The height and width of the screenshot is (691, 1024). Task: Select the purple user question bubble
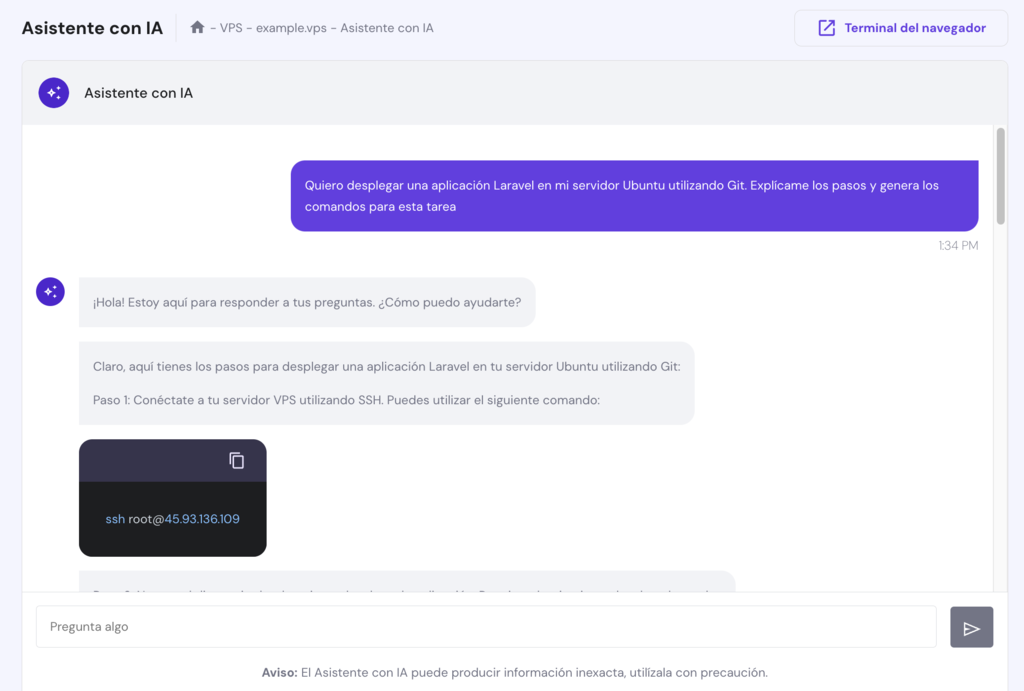pyautogui.click(x=633, y=195)
